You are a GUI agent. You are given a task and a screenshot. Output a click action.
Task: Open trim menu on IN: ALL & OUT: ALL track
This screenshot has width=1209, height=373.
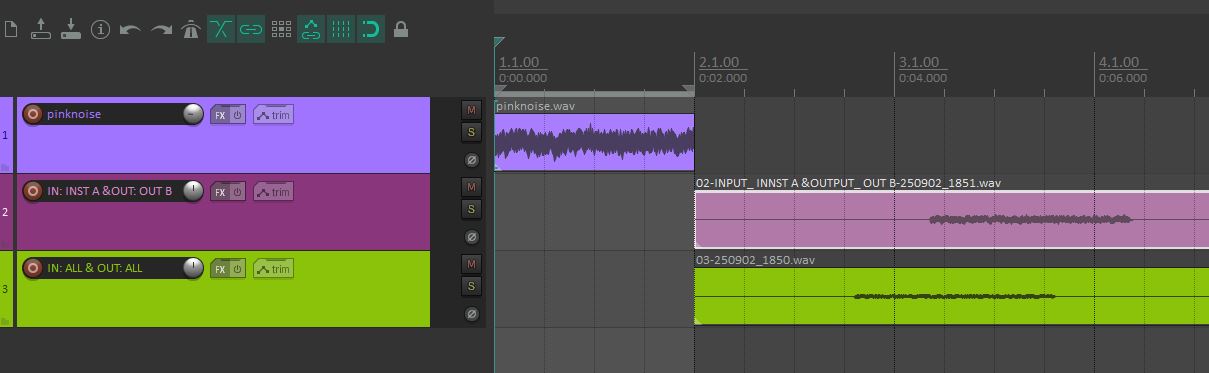273,268
